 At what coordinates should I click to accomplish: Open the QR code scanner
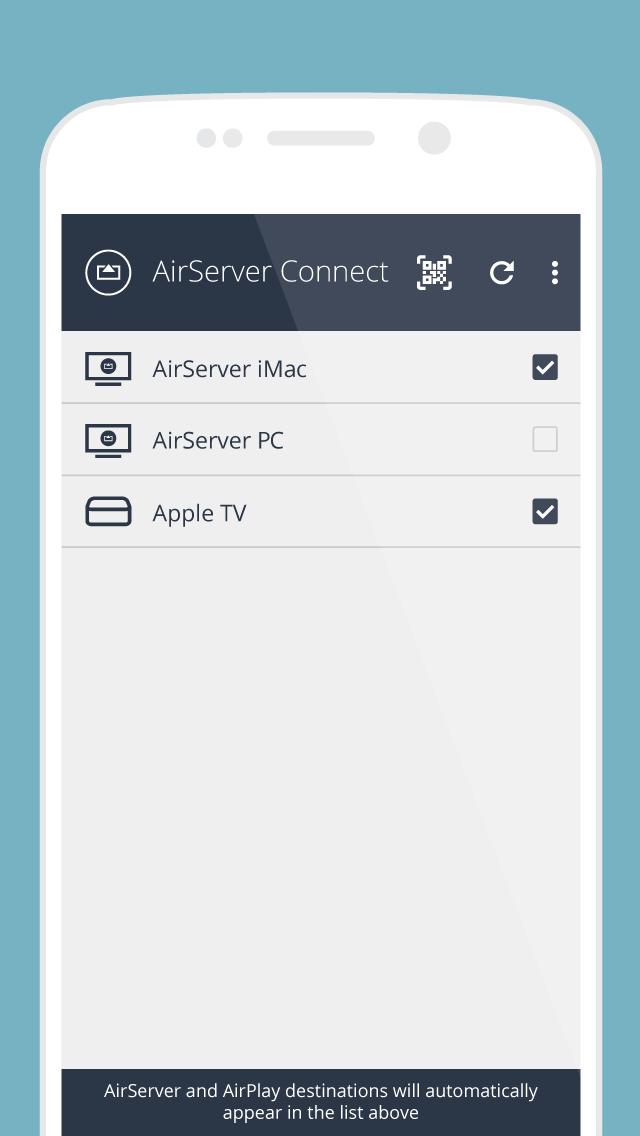click(434, 272)
